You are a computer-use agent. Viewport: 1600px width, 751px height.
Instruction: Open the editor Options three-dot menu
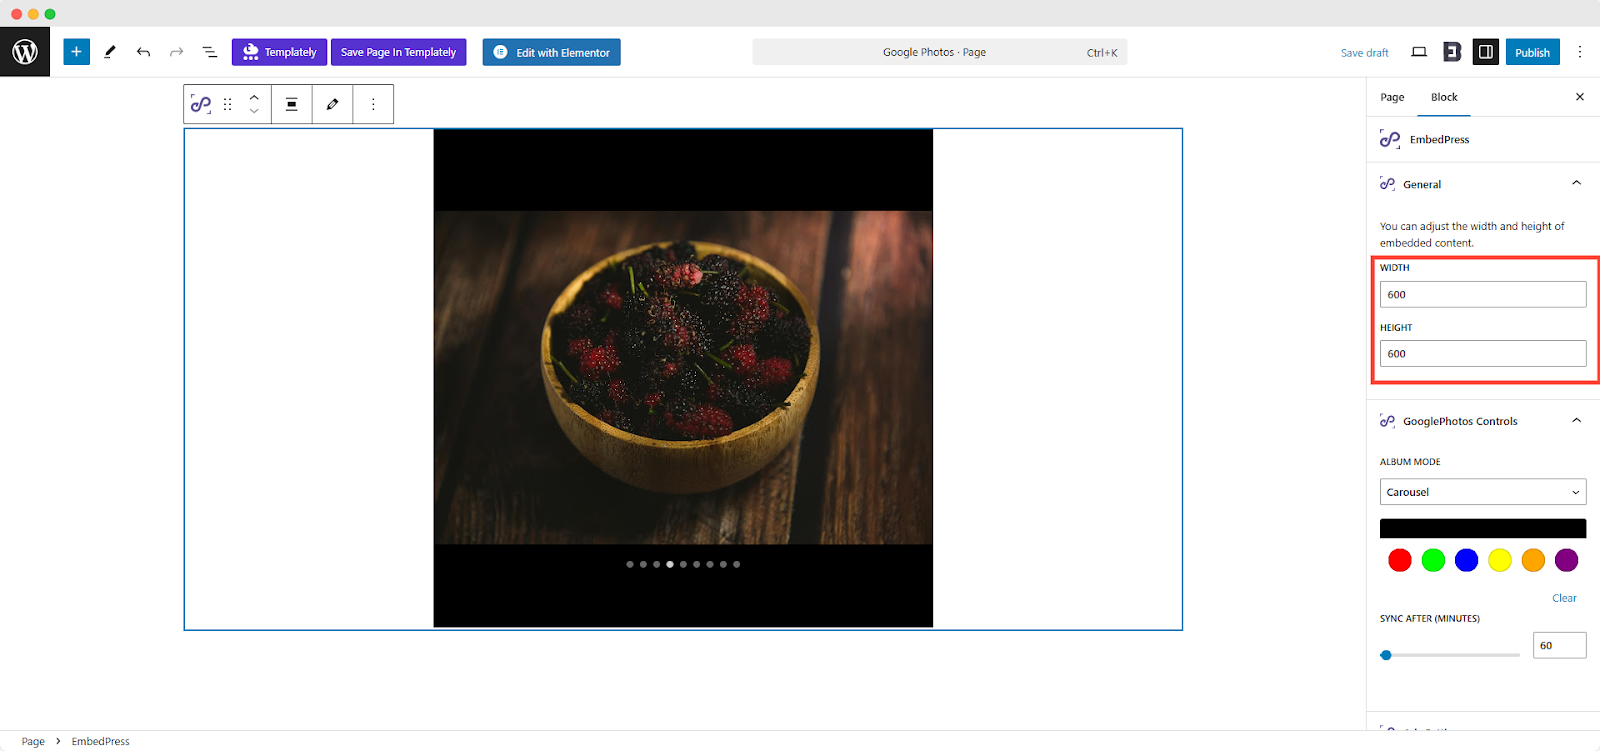pos(1579,52)
